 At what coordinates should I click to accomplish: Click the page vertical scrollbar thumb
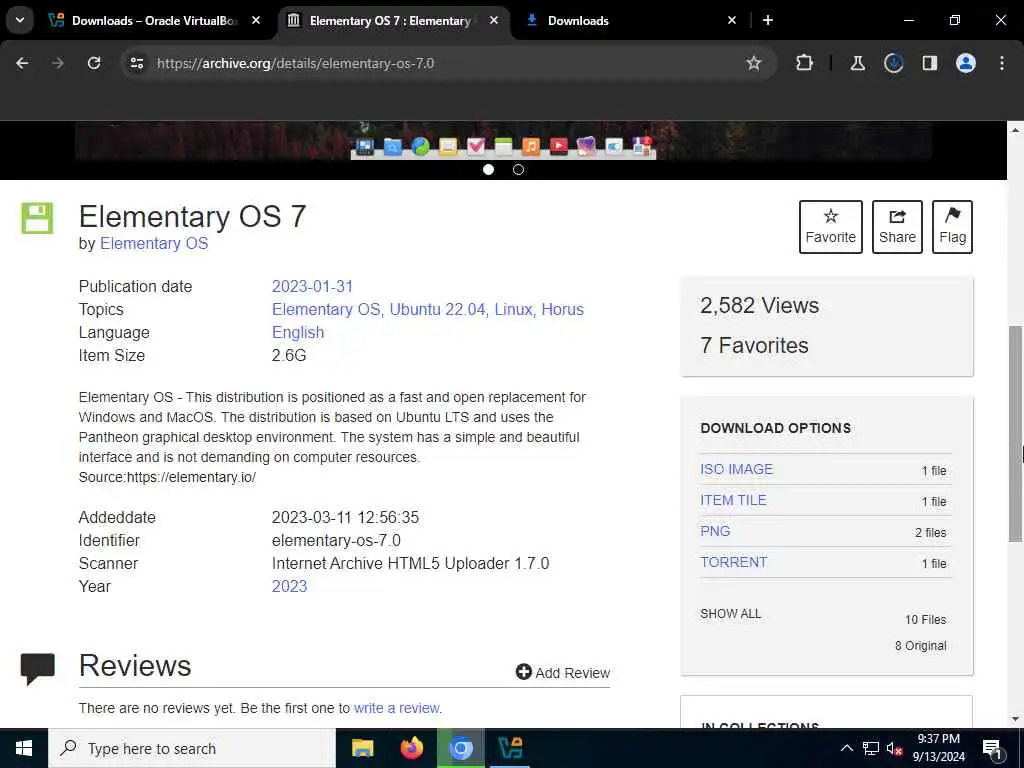(x=1015, y=434)
